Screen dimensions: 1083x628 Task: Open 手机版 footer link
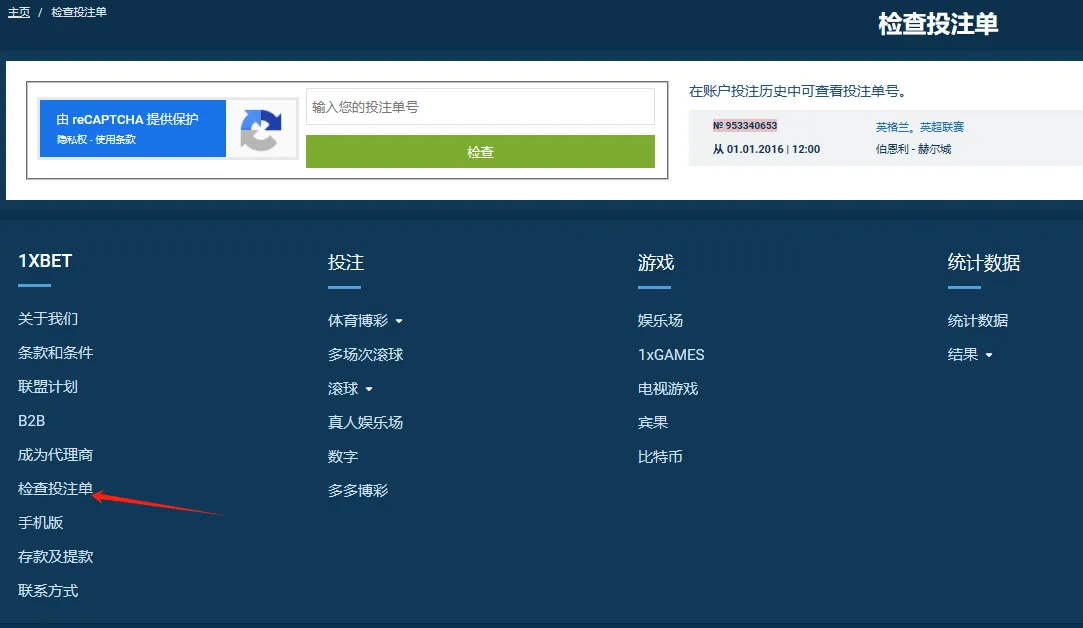(x=40, y=522)
